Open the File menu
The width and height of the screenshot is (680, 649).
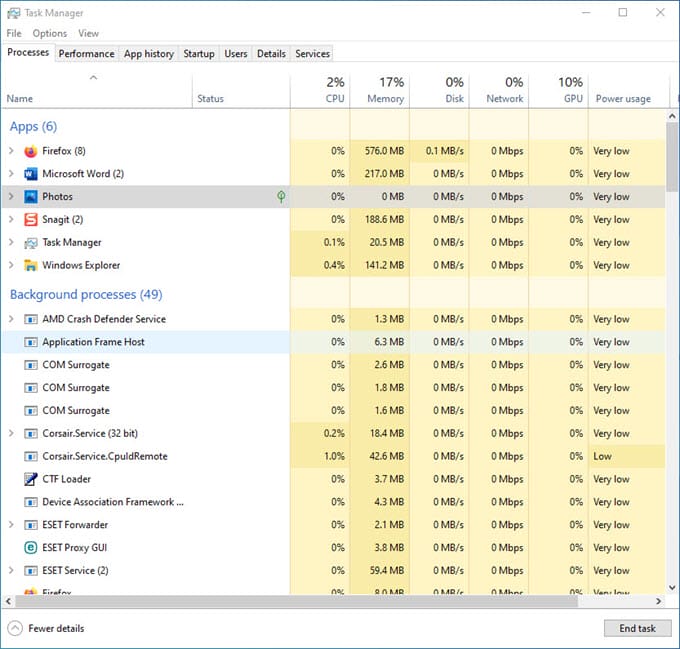14,33
